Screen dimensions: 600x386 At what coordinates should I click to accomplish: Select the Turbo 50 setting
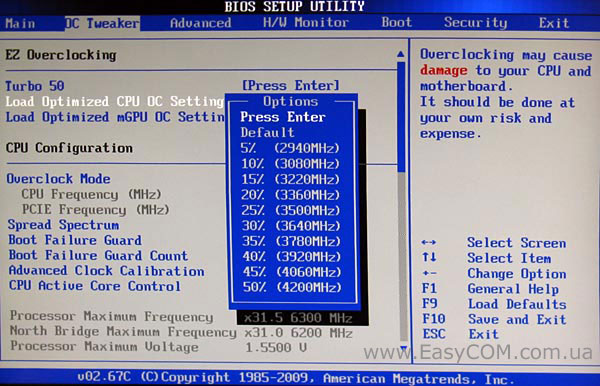[x=35, y=86]
